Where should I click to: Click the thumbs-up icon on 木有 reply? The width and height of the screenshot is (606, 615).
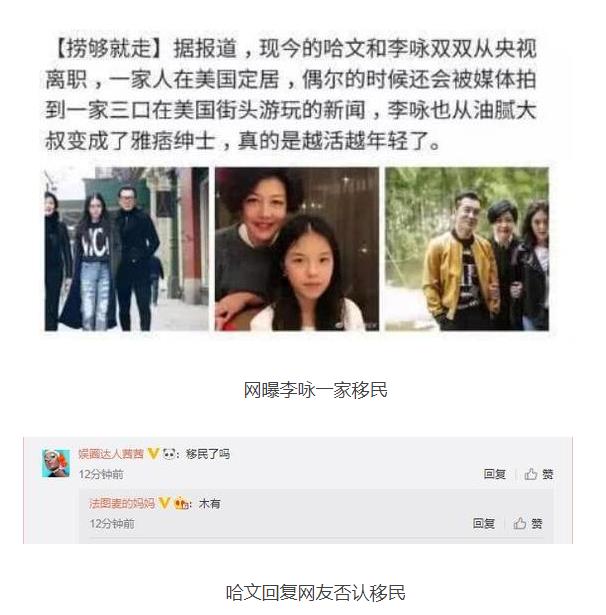[x=520, y=523]
